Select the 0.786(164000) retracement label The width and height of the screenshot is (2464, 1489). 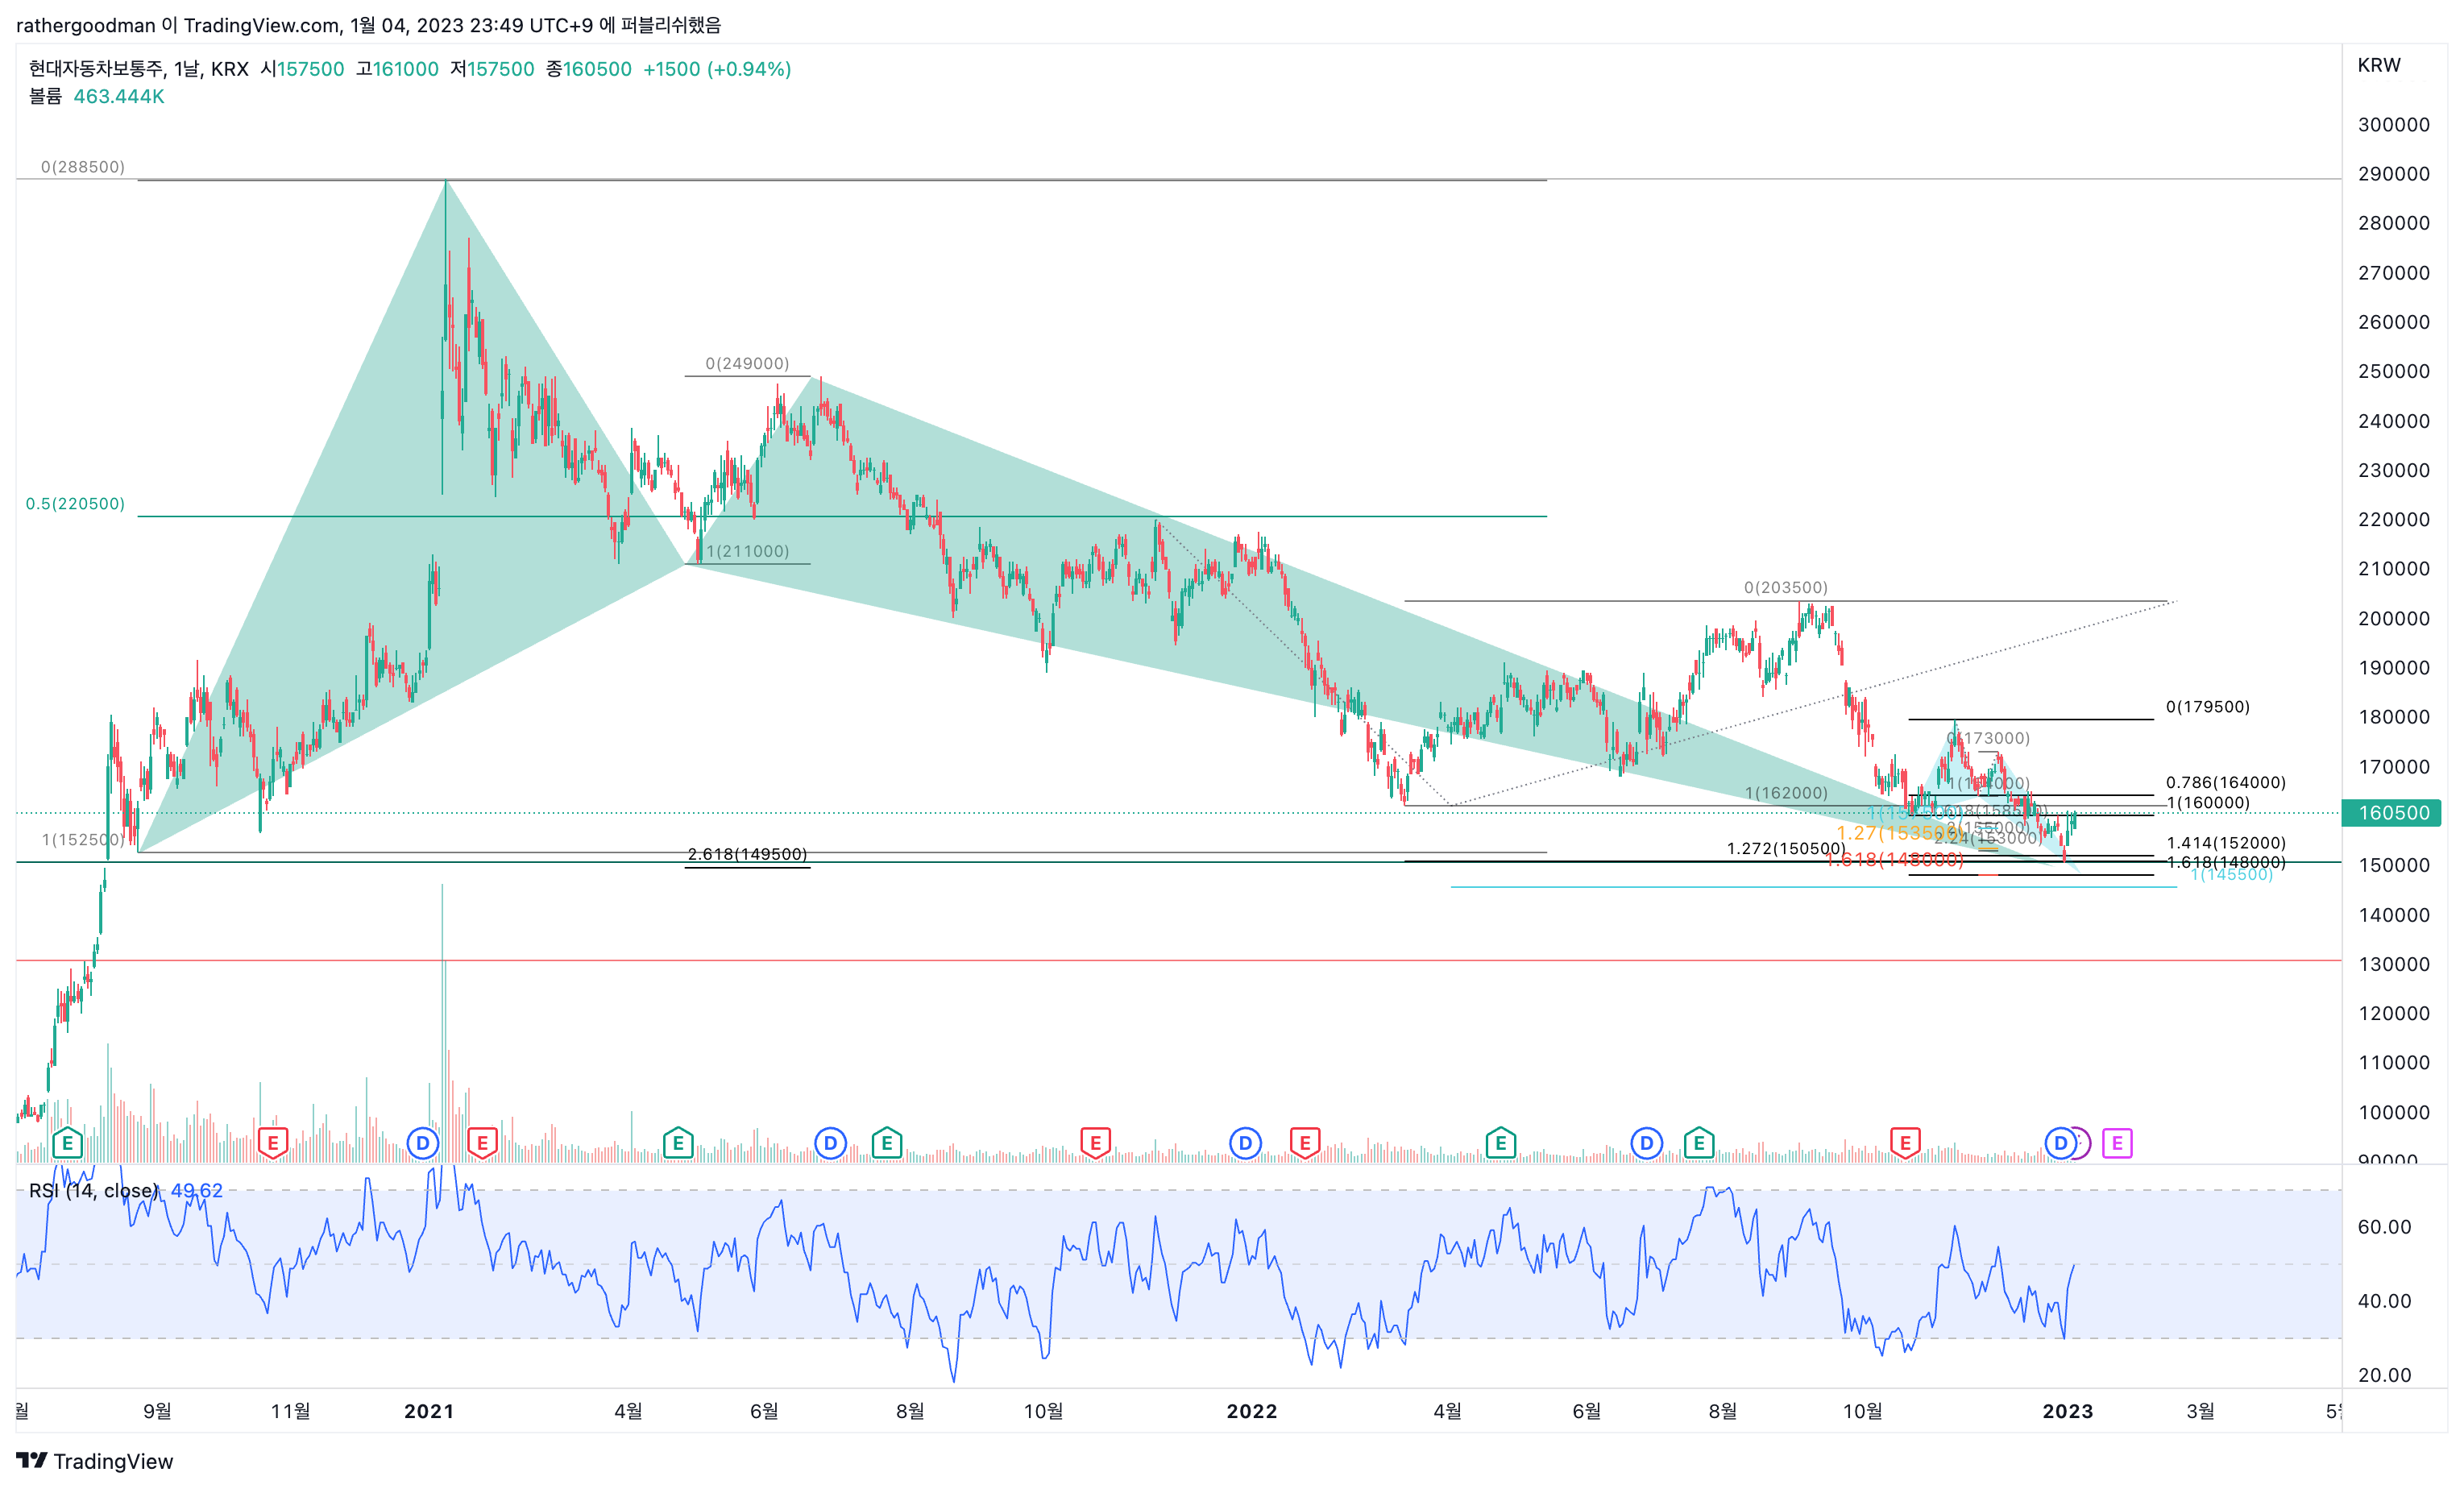(2226, 782)
